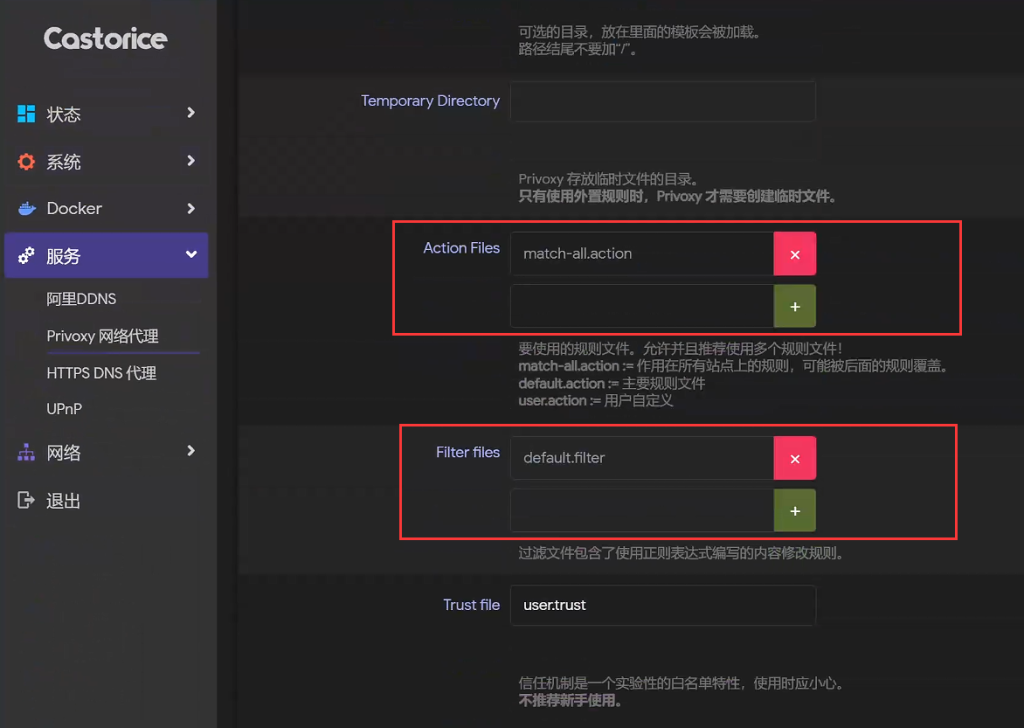Open HTTPS DNS 代理 page
The image size is (1024, 728).
[101, 373]
